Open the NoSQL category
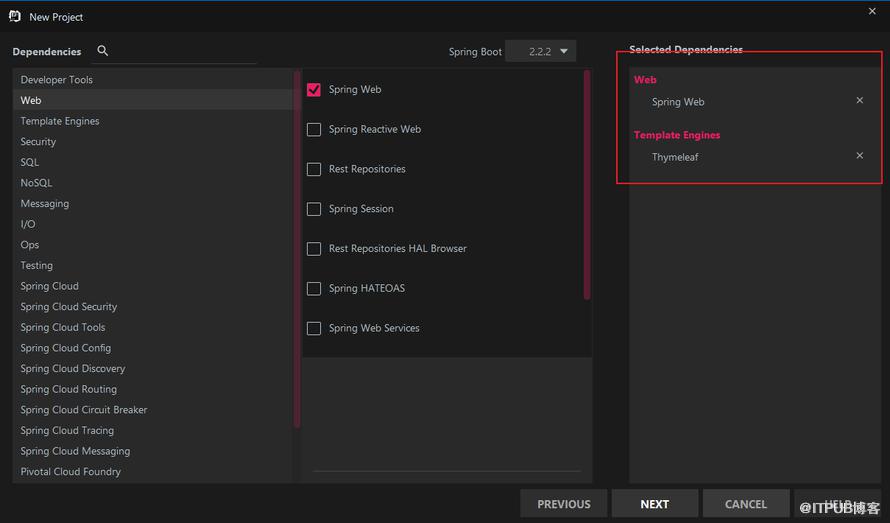The width and height of the screenshot is (890, 523). click(x=152, y=183)
